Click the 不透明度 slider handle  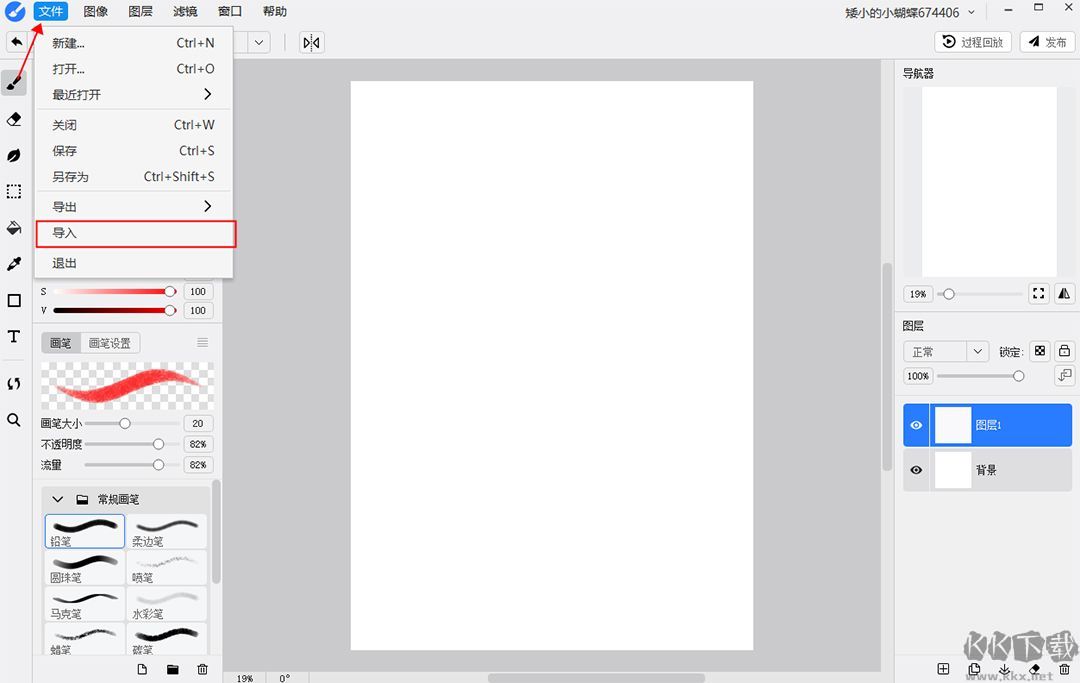pyautogui.click(x=158, y=444)
